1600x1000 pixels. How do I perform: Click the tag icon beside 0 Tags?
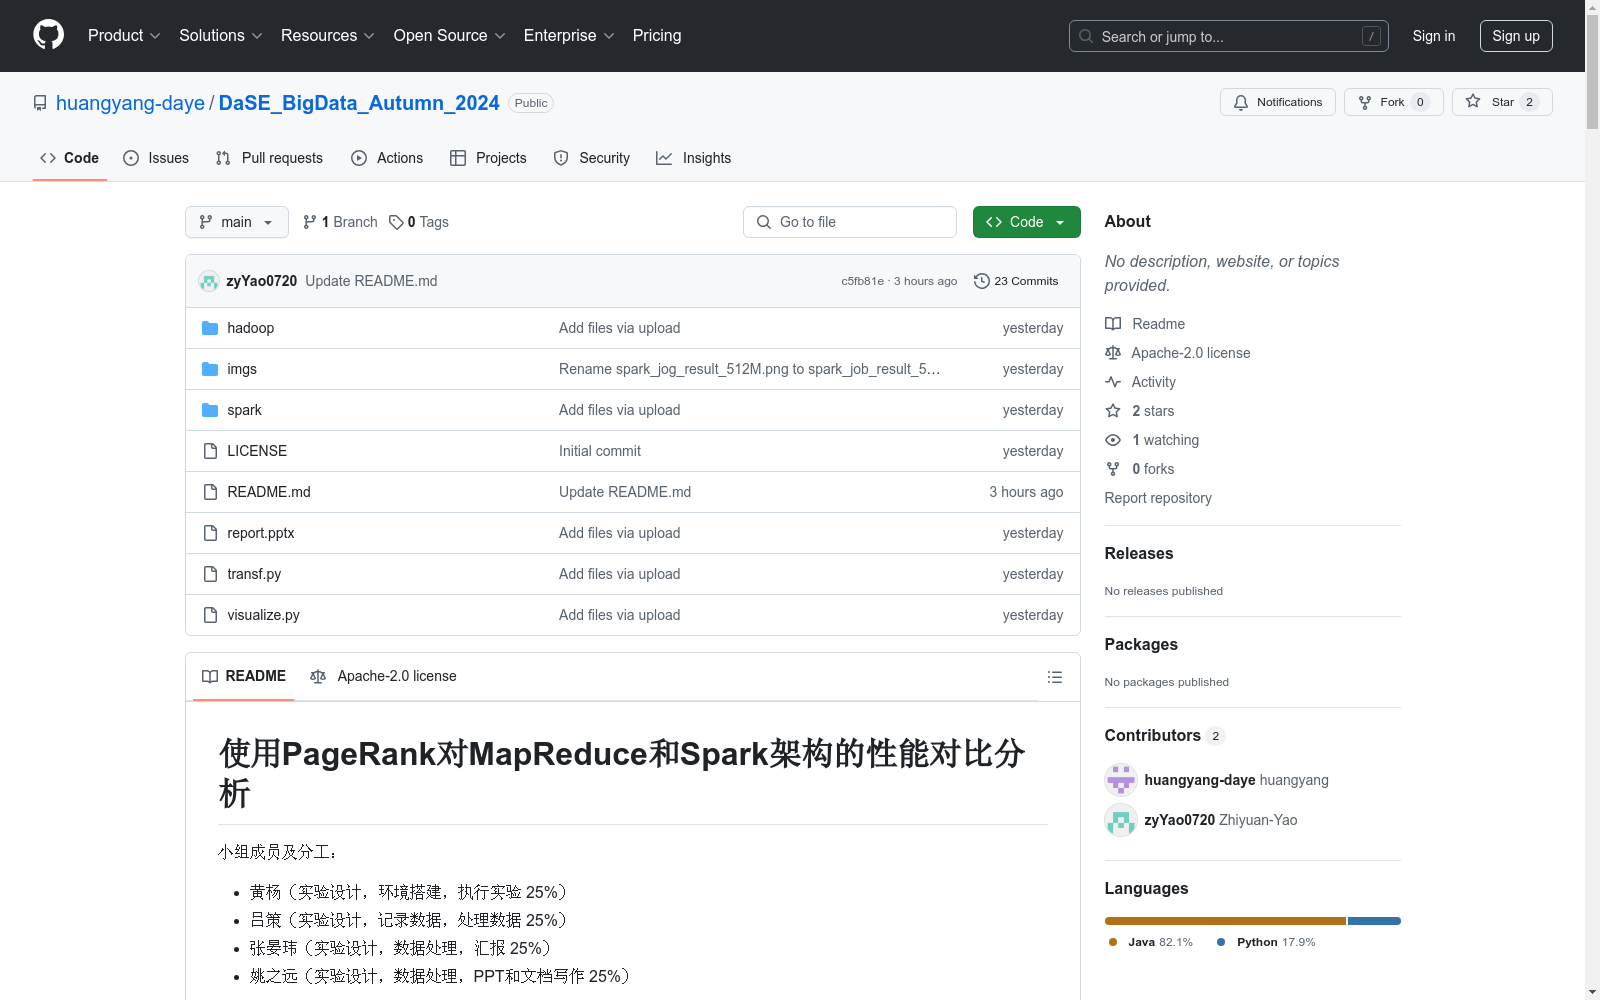[x=396, y=222]
